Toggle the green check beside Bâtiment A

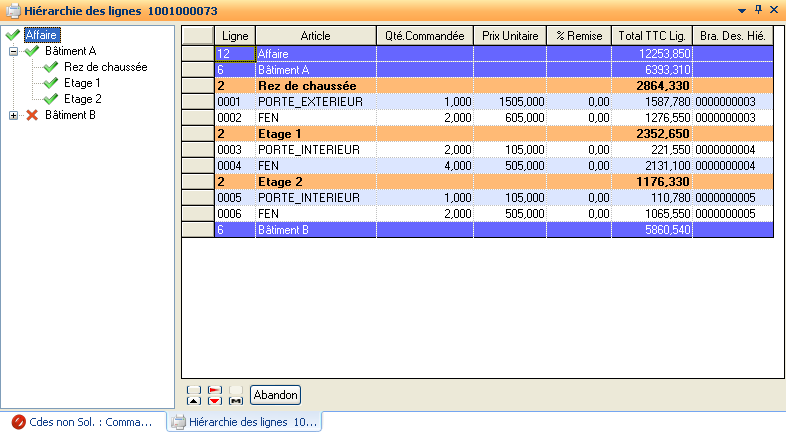click(x=32, y=51)
